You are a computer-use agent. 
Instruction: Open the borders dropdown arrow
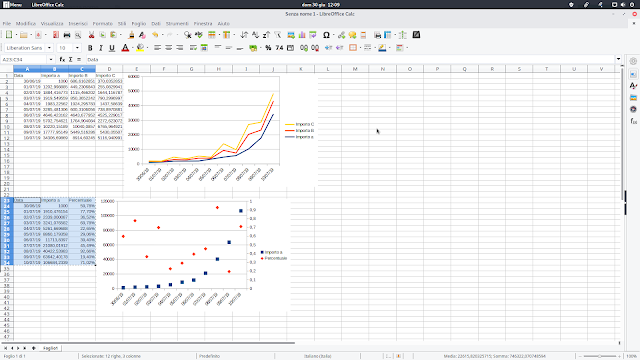[x=360, y=48]
